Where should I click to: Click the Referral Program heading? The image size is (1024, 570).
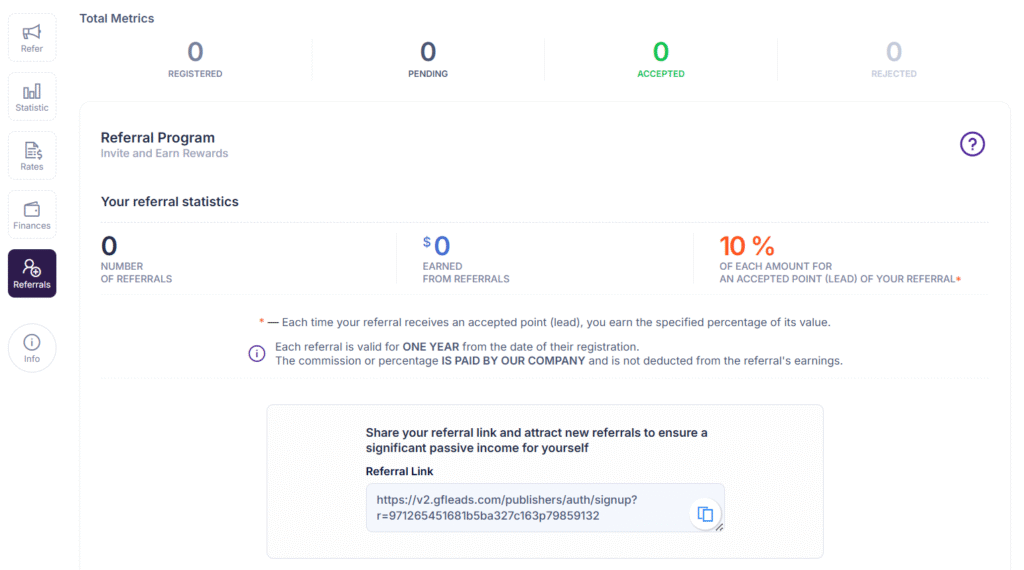point(157,138)
